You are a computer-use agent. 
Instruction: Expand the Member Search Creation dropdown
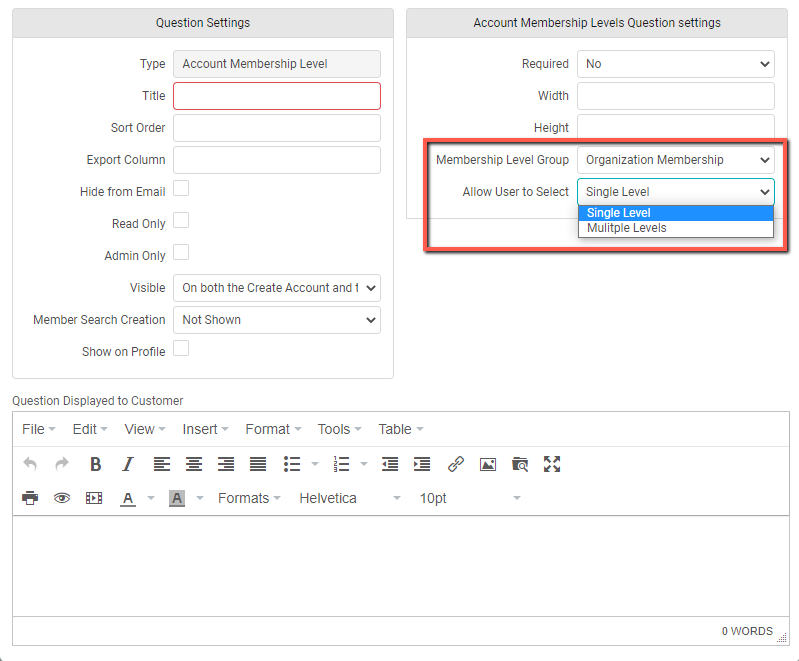(x=277, y=320)
